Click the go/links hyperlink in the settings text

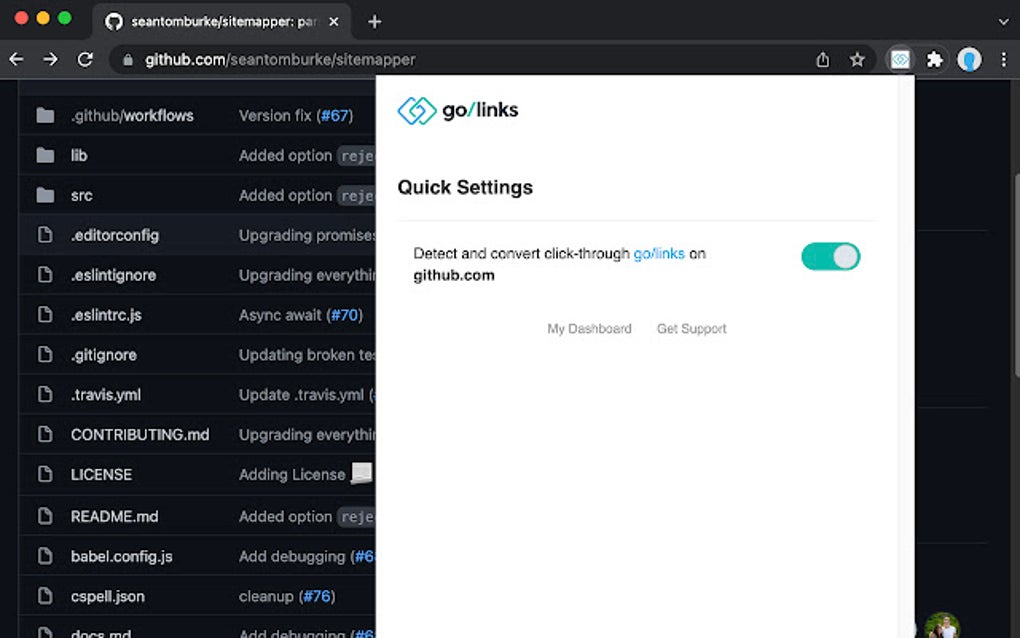pos(659,253)
